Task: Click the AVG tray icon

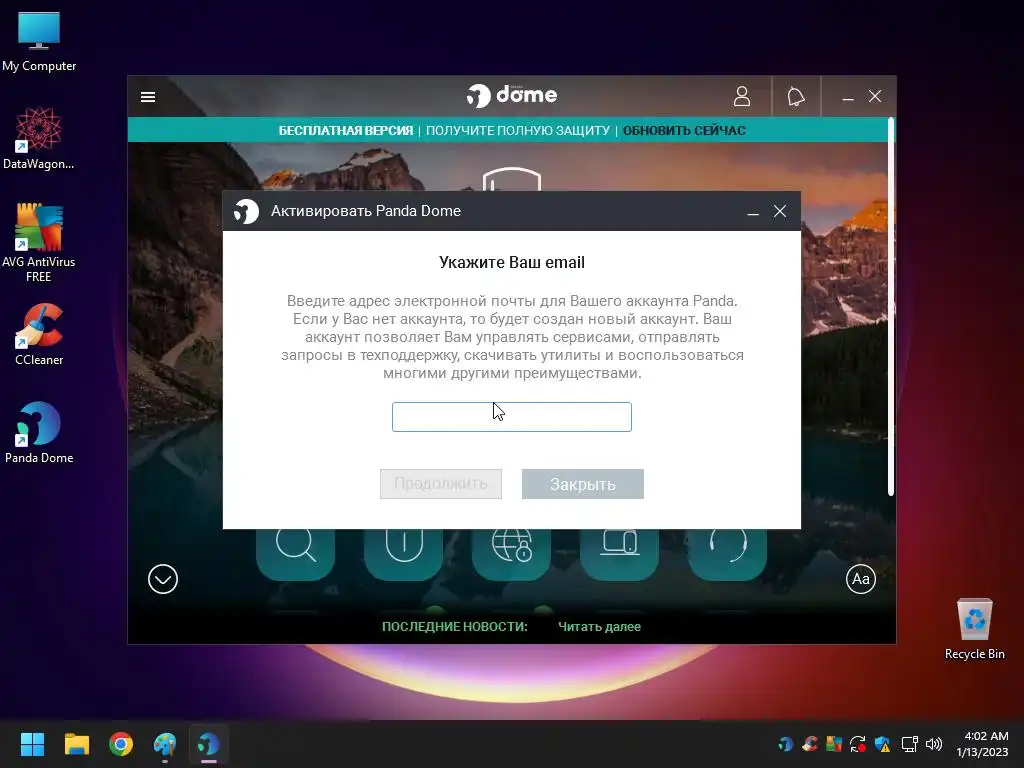Action: tap(834, 744)
